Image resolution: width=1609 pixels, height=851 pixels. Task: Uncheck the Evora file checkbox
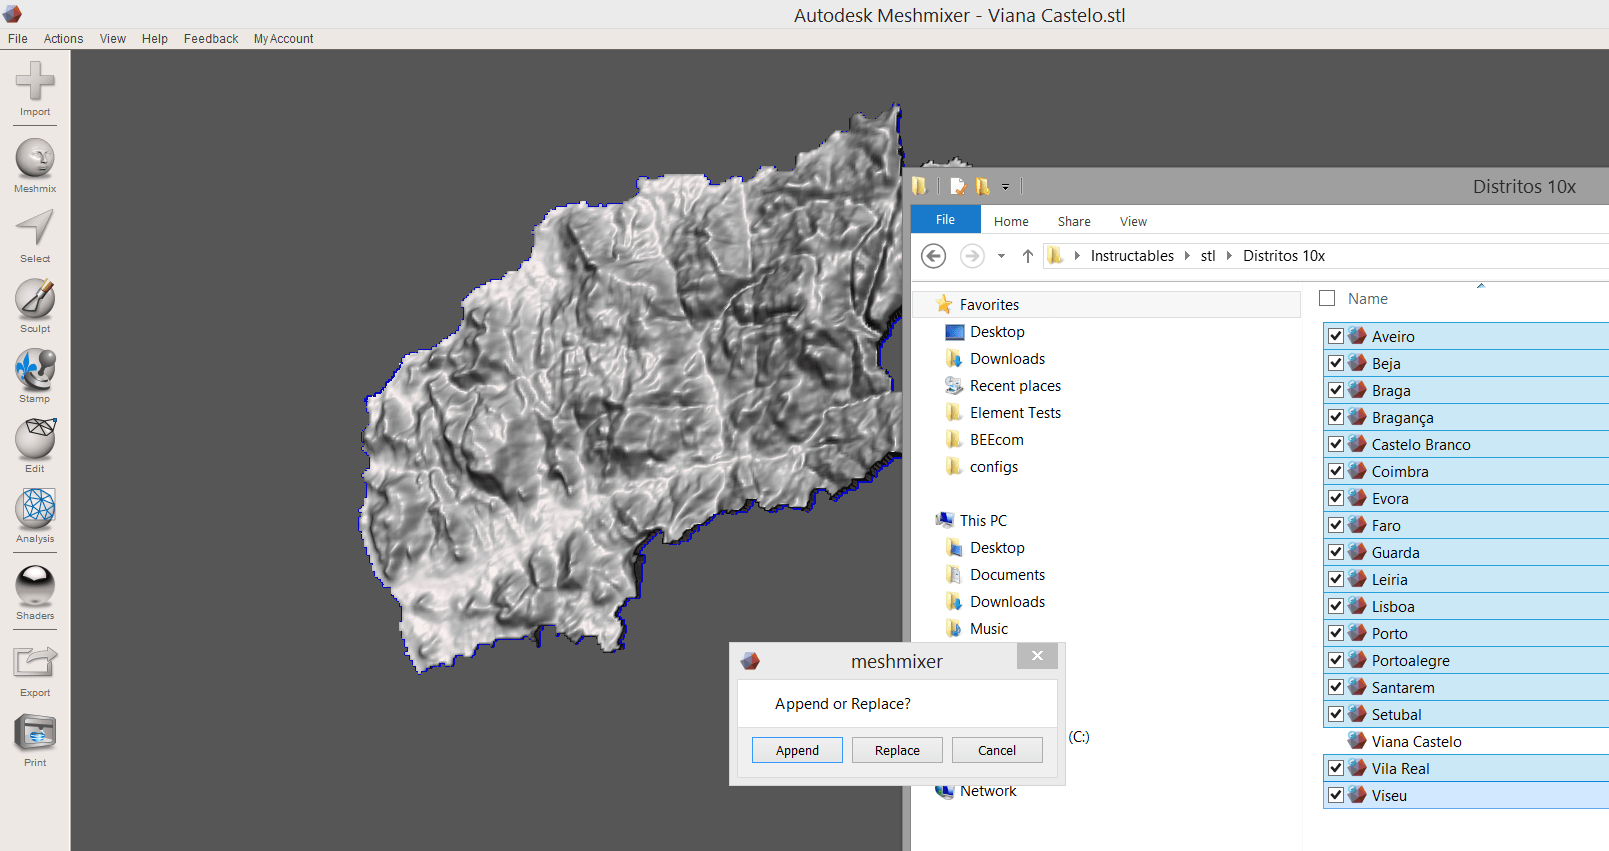[x=1336, y=498]
